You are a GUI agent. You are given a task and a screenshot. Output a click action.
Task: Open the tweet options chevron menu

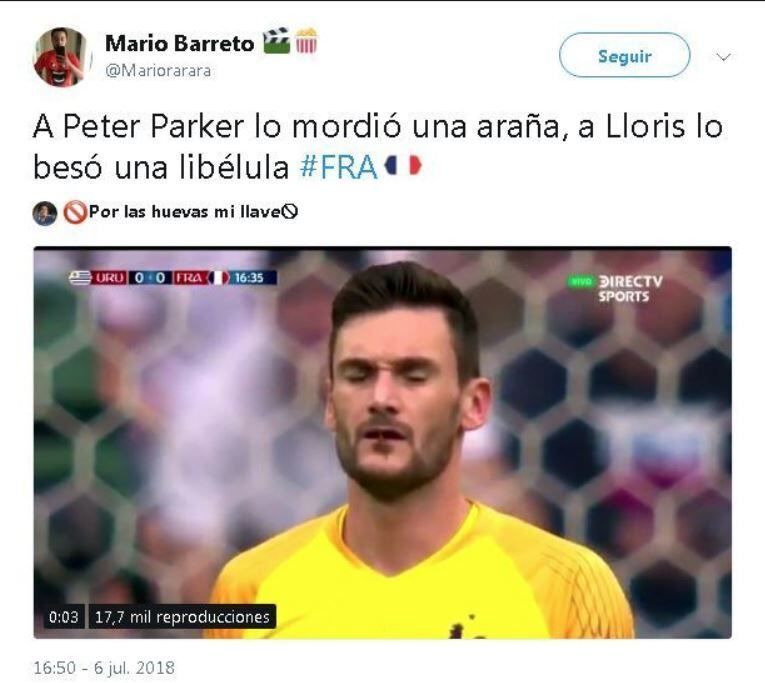coord(724,57)
